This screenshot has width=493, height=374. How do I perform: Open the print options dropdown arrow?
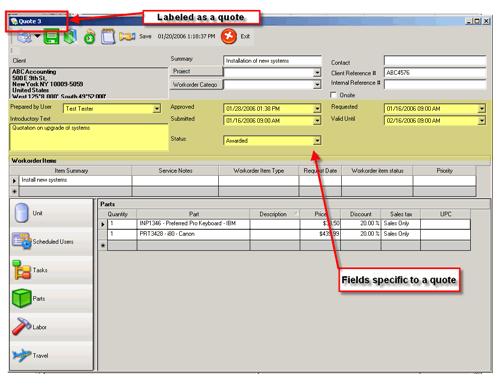pyautogui.click(x=37, y=36)
